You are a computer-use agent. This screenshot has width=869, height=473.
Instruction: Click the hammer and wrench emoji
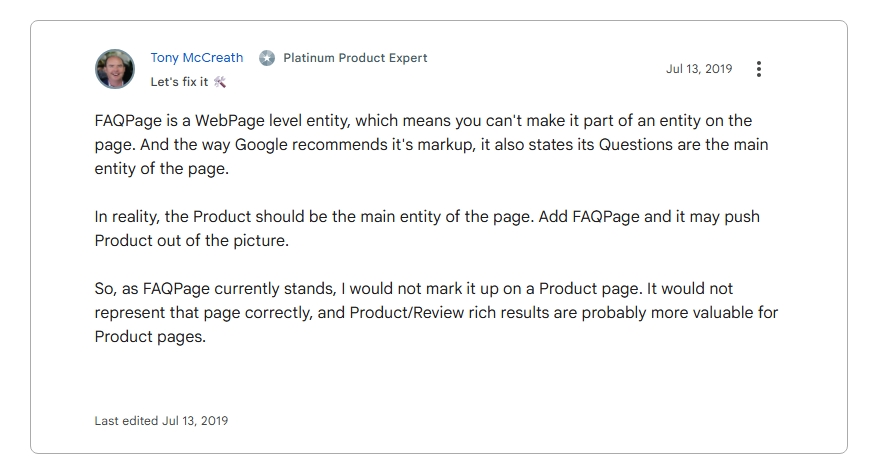tap(220, 82)
